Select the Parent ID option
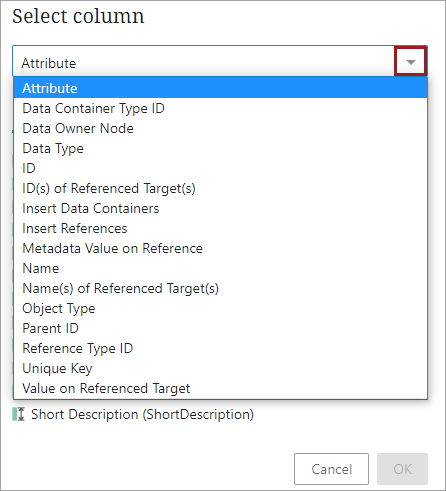This screenshot has height=491, width=446. coord(220,328)
